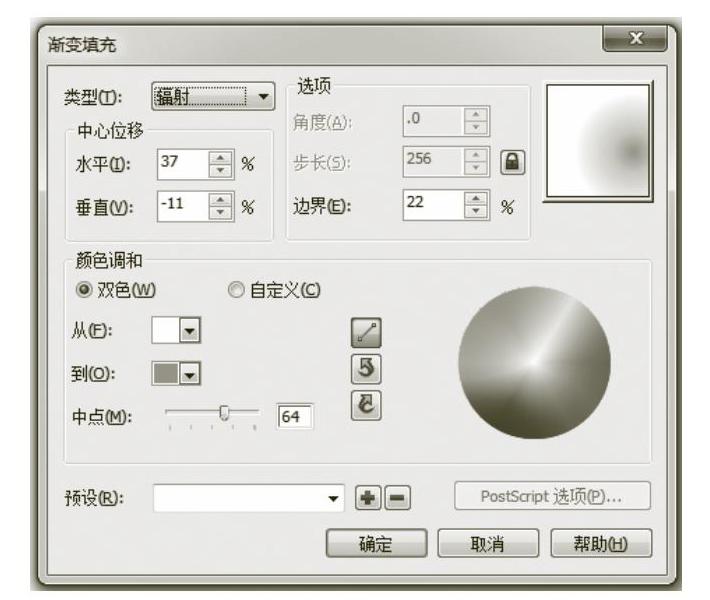Click the gray 到 color swatch
Screen dimensions: 710x600
coord(166,374)
